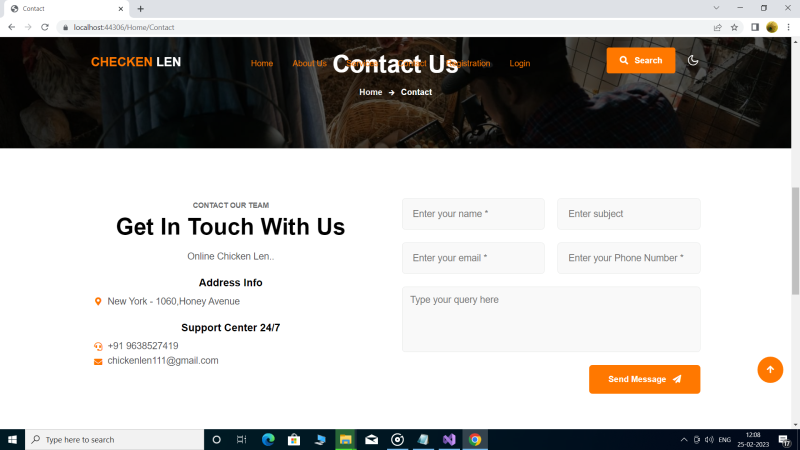
Task: Open a new browser tab
Action: [x=140, y=9]
